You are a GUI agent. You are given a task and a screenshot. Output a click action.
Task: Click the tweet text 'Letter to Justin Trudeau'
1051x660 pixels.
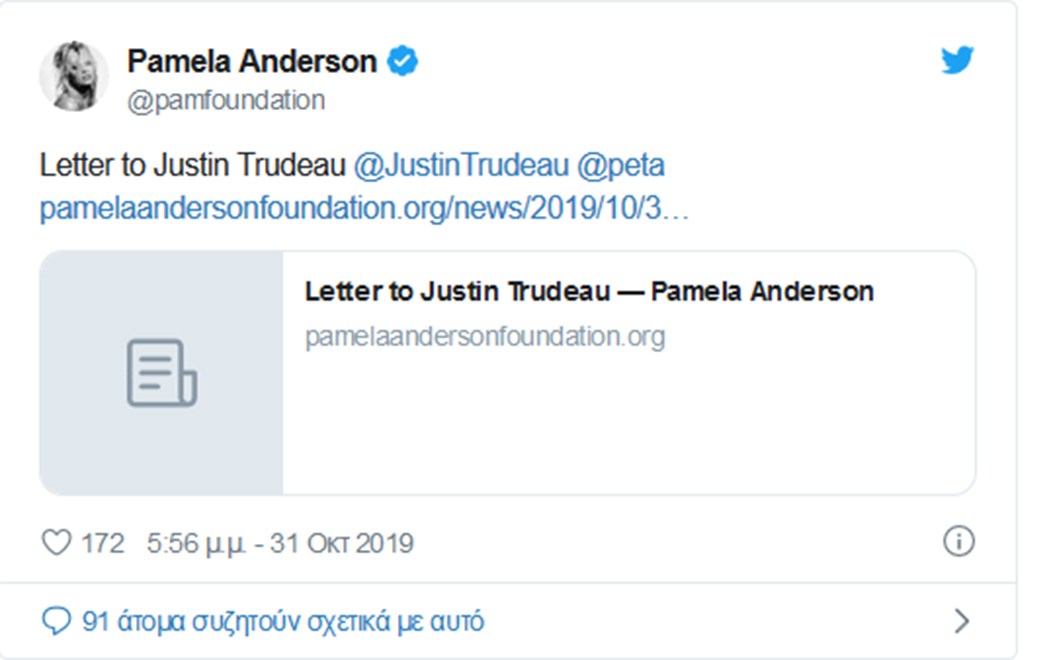[x=193, y=165]
